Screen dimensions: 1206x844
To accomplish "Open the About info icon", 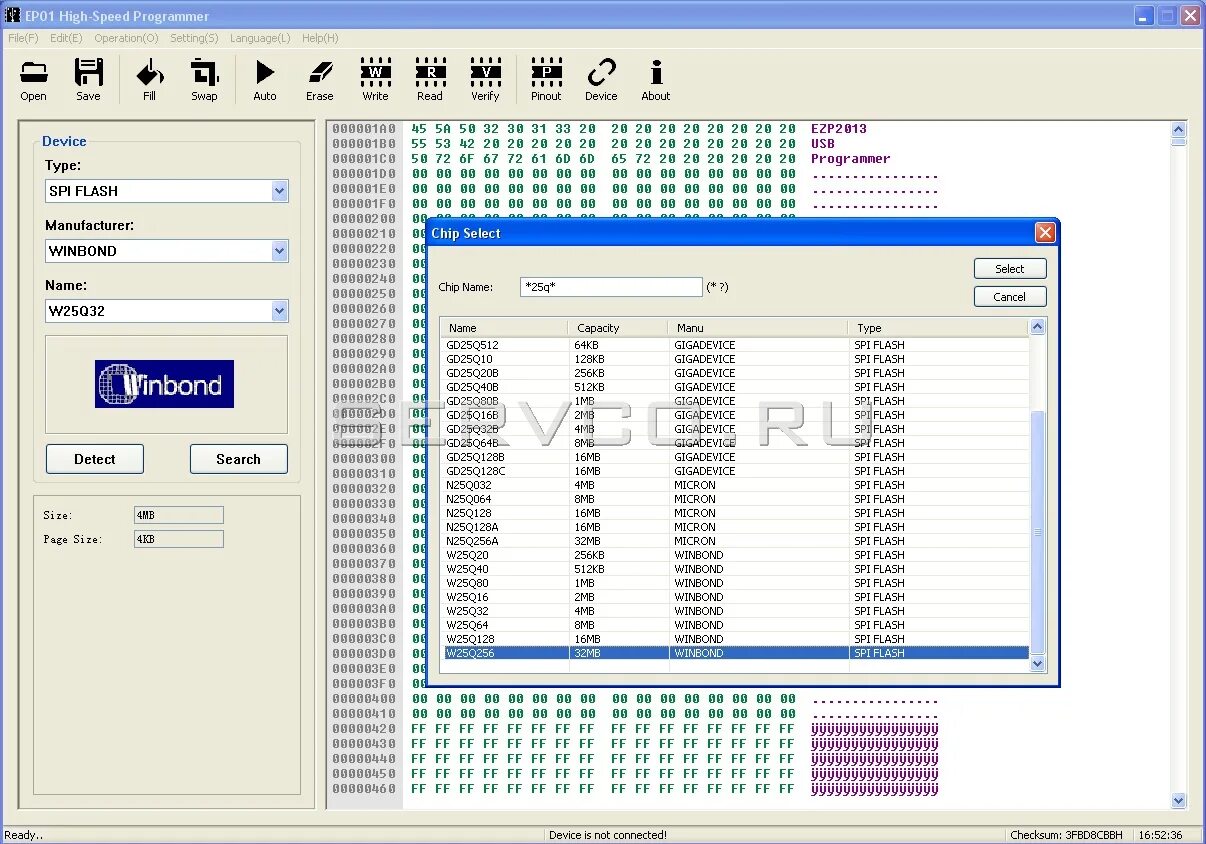I will (x=656, y=79).
